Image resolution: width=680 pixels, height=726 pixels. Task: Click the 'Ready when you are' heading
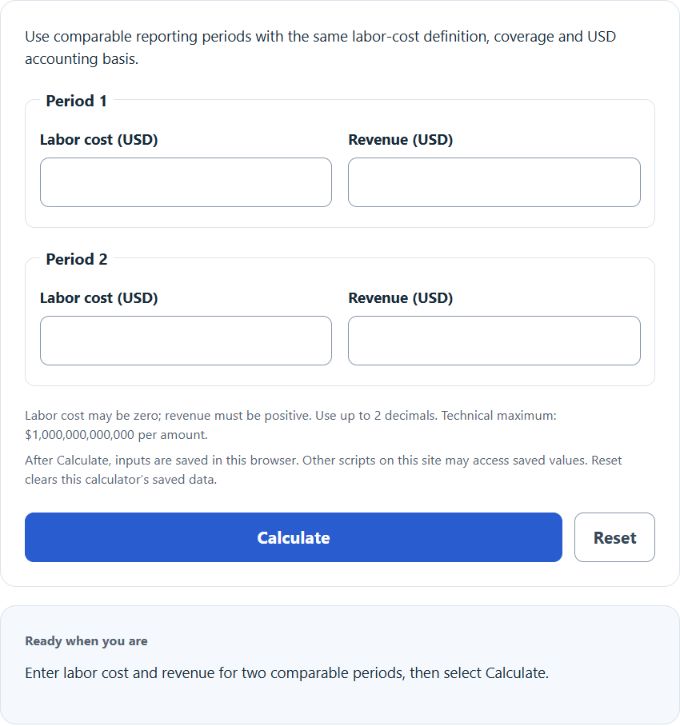pos(86,641)
